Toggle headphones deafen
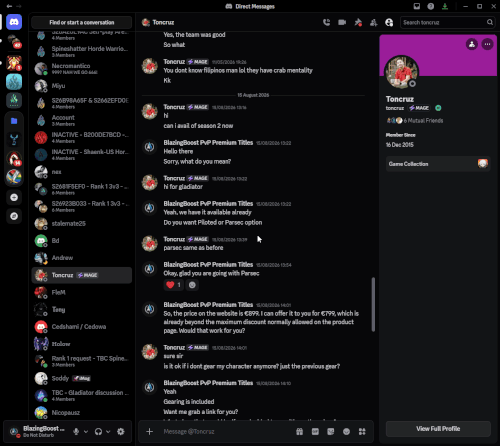 (98, 431)
